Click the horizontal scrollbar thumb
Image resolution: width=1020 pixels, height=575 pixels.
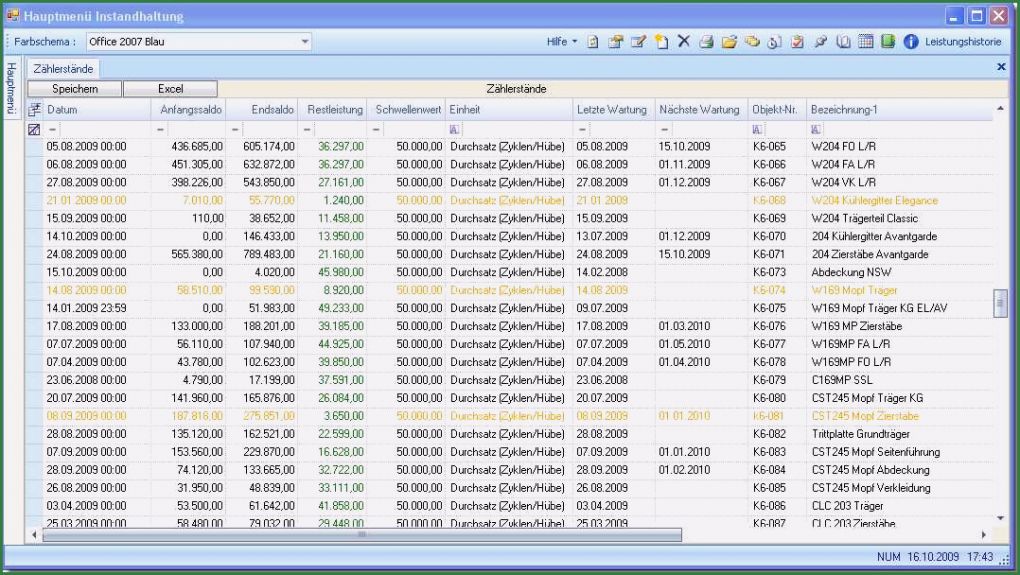pos(360,535)
